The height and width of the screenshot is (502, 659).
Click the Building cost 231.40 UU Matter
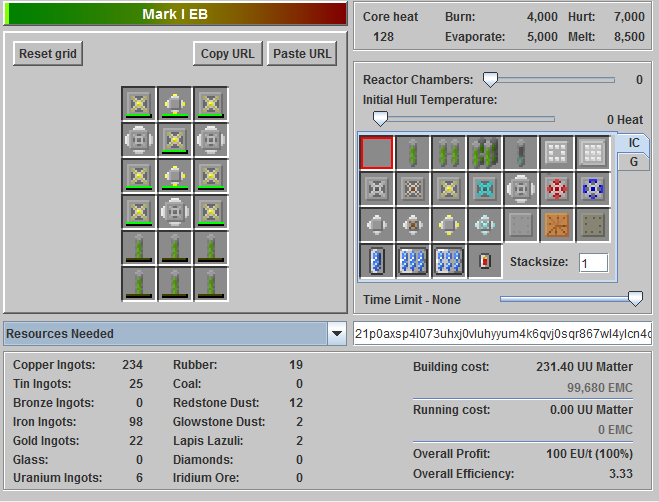pyautogui.click(x=584, y=367)
